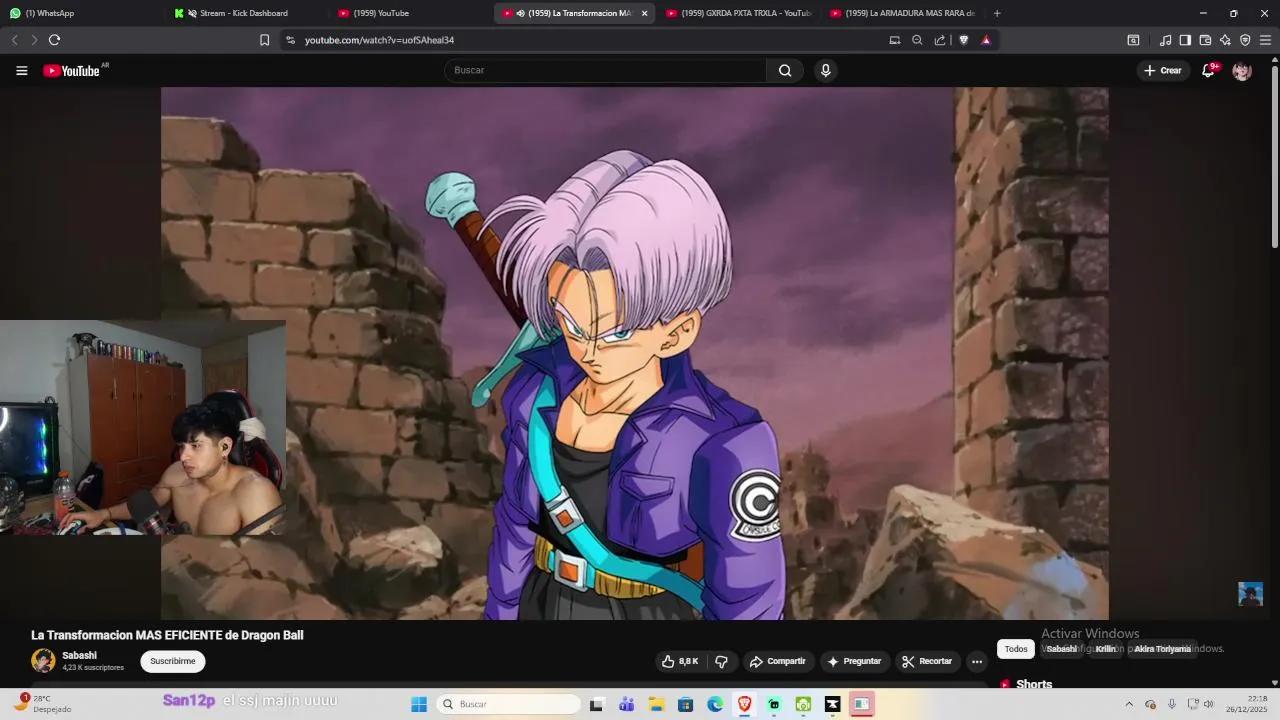Select the Sabashi filter chip
This screenshot has height=720, width=1280.
(1061, 649)
